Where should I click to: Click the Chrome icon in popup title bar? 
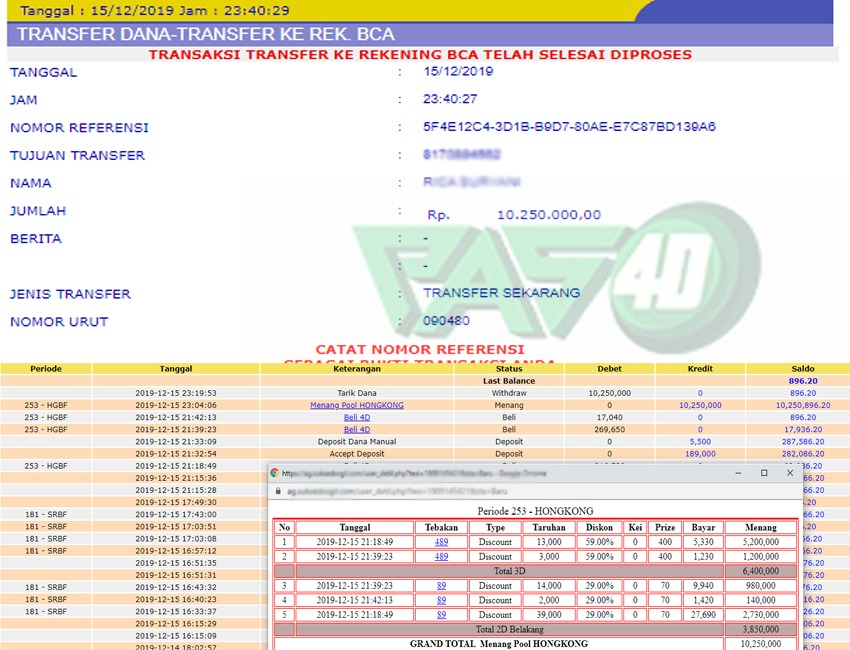[275, 473]
